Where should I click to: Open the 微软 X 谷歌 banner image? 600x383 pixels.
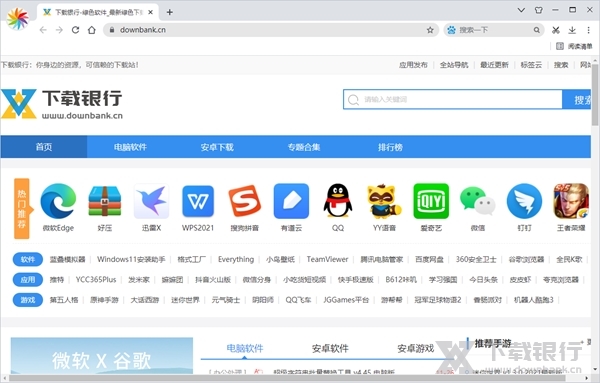(102, 355)
